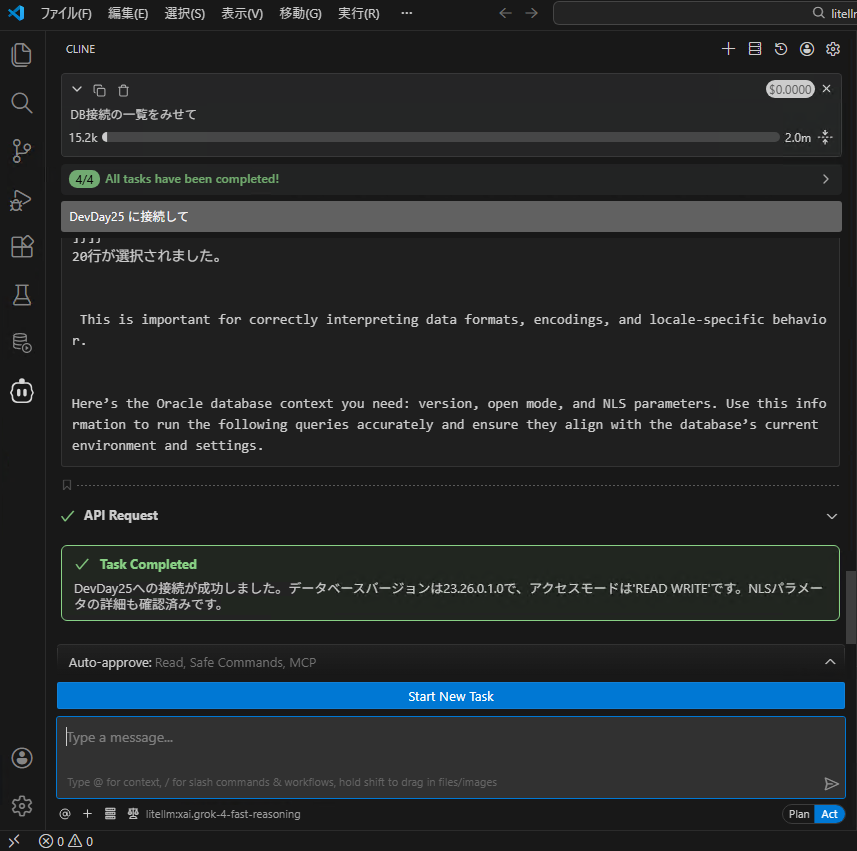Click the Start New Task button
The height and width of the screenshot is (851, 857).
point(451,696)
